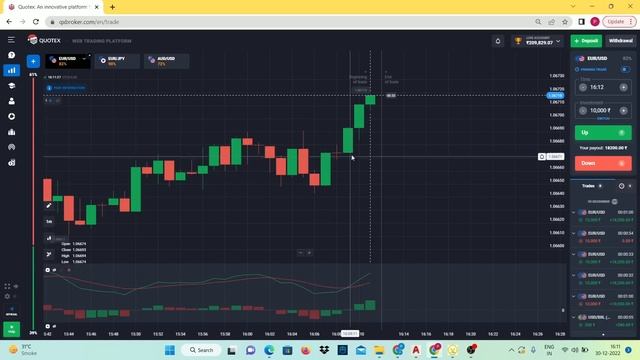Open settings gear icon at bottom left

(7, 296)
